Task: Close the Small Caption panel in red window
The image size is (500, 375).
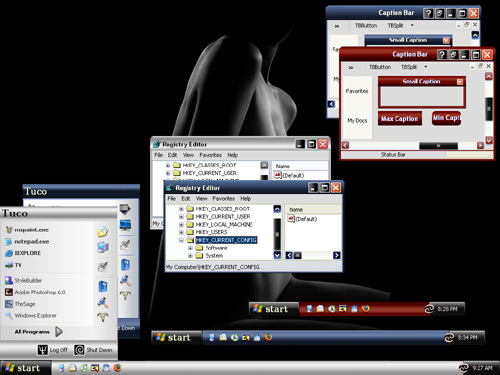Action: tap(460, 82)
